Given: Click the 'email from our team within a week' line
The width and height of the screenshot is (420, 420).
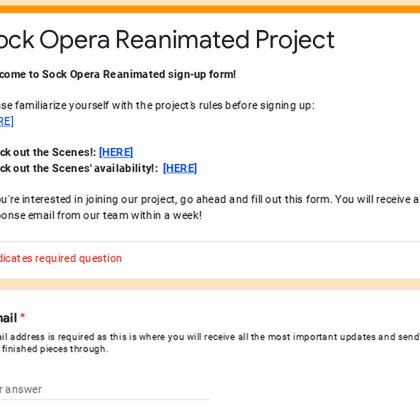Looking at the screenshot, I should [x=101, y=215].
